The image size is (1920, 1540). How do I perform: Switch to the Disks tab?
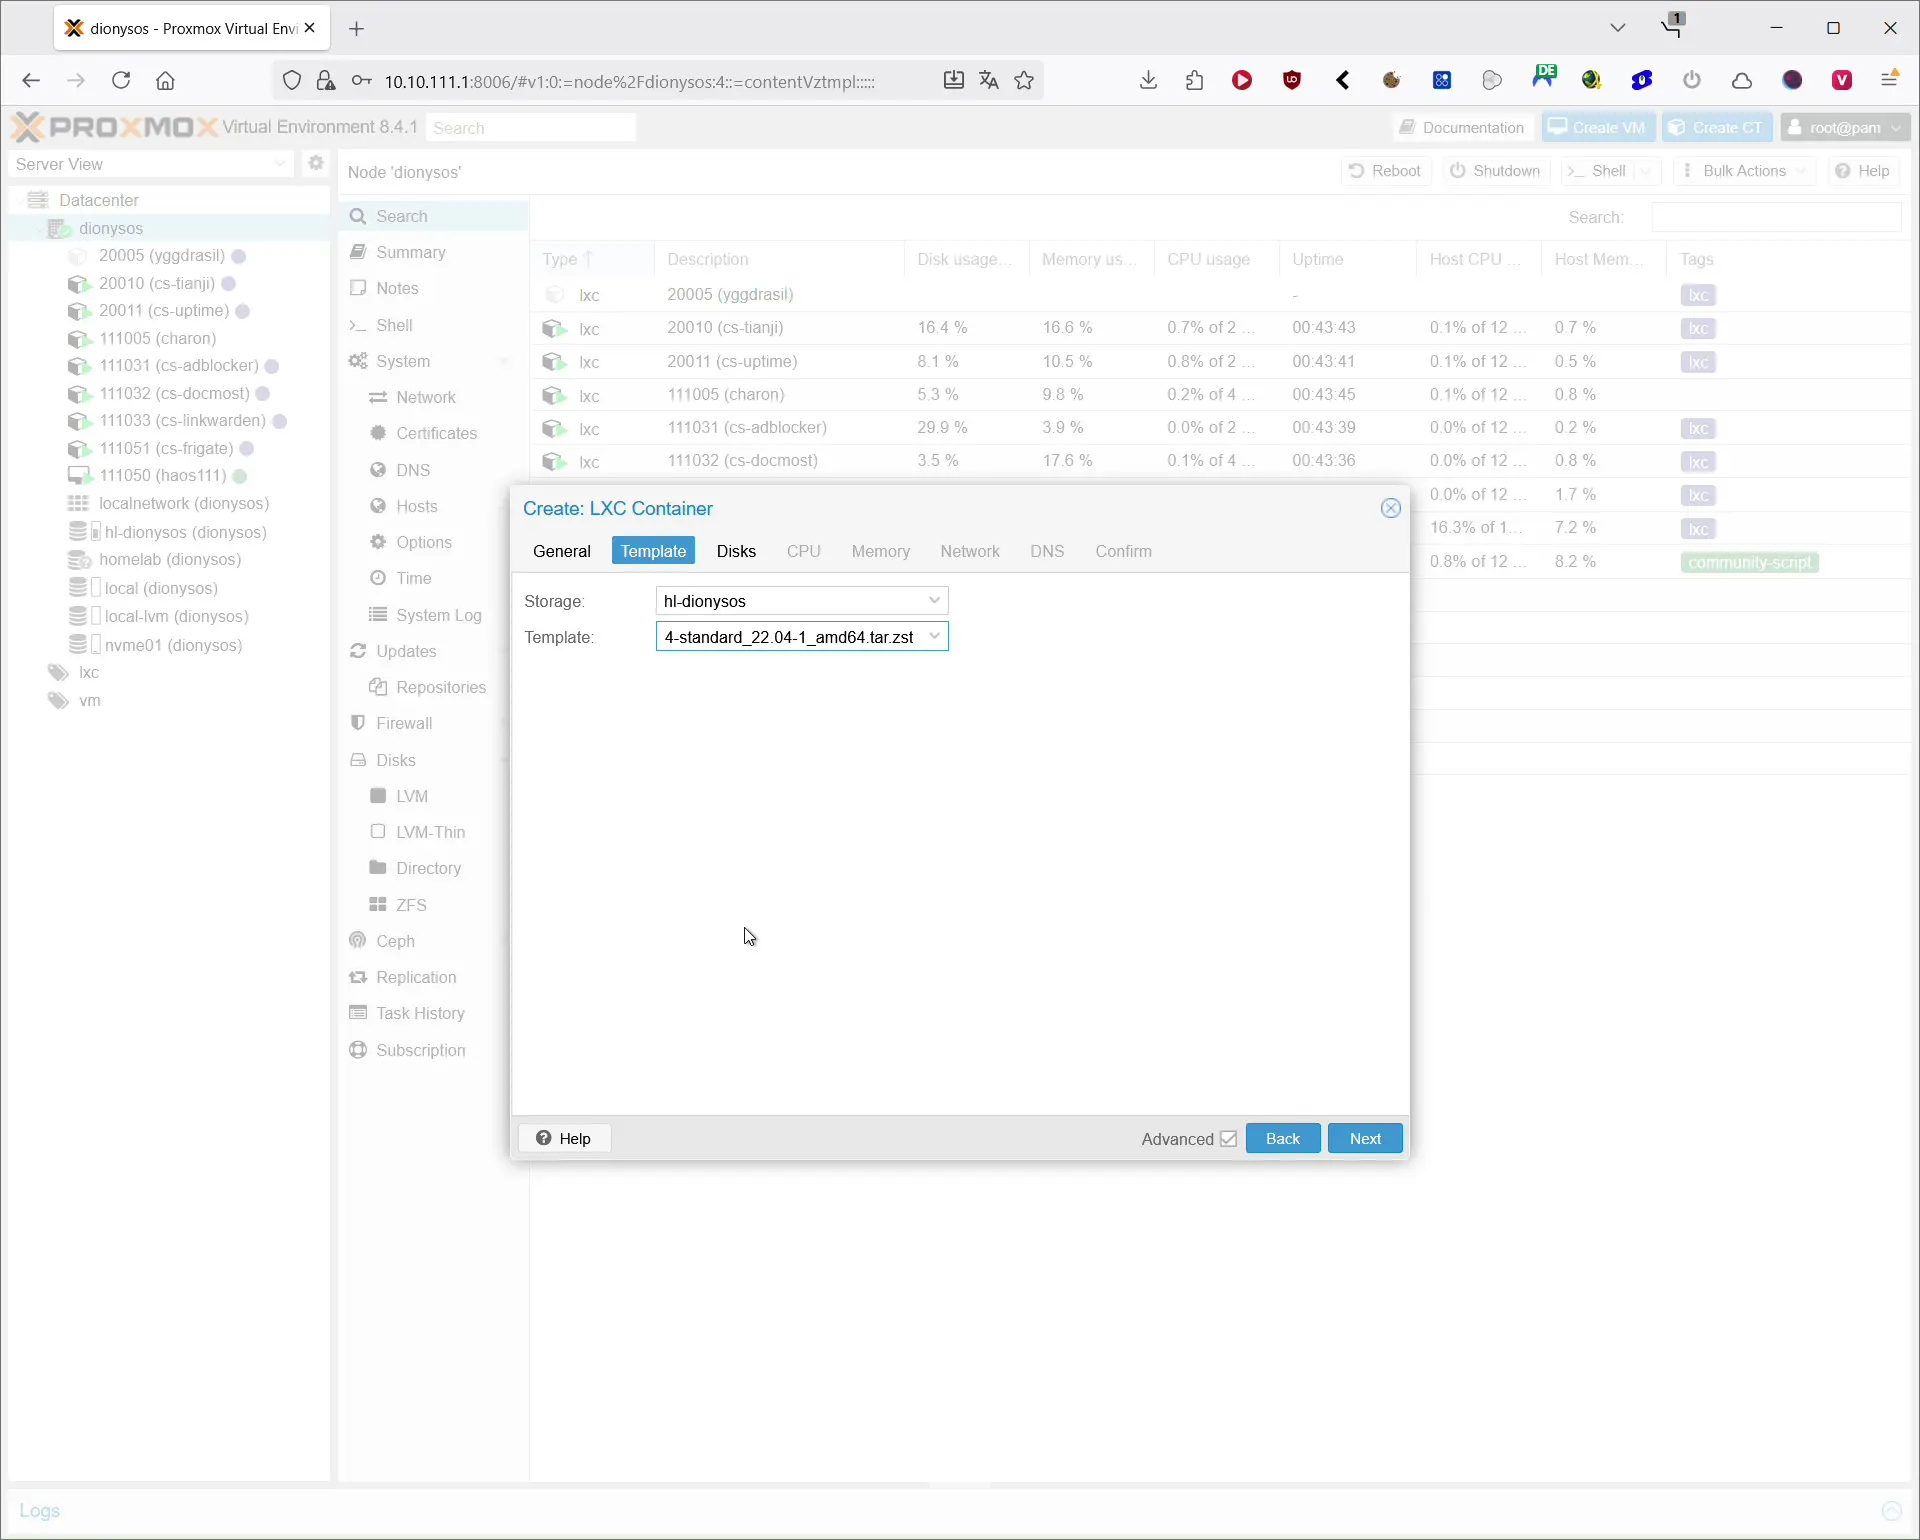(736, 551)
